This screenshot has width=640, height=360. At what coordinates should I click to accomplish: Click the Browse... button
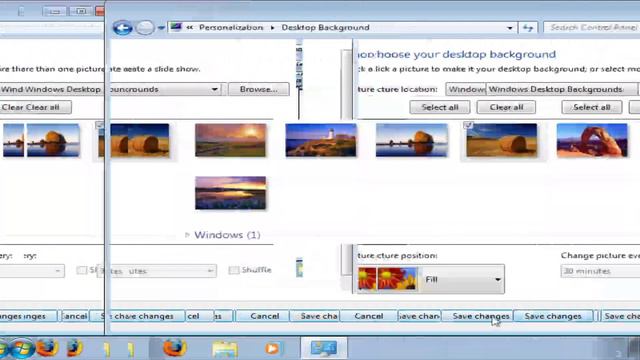[258, 89]
